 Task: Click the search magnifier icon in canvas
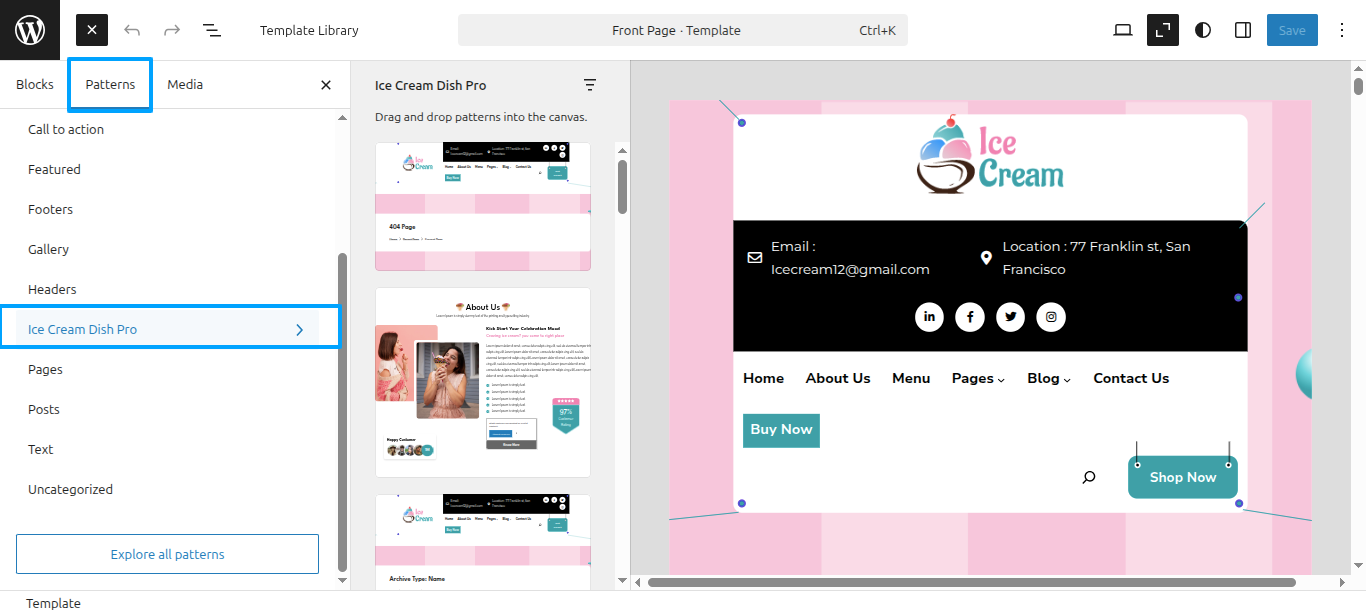pos(1089,478)
